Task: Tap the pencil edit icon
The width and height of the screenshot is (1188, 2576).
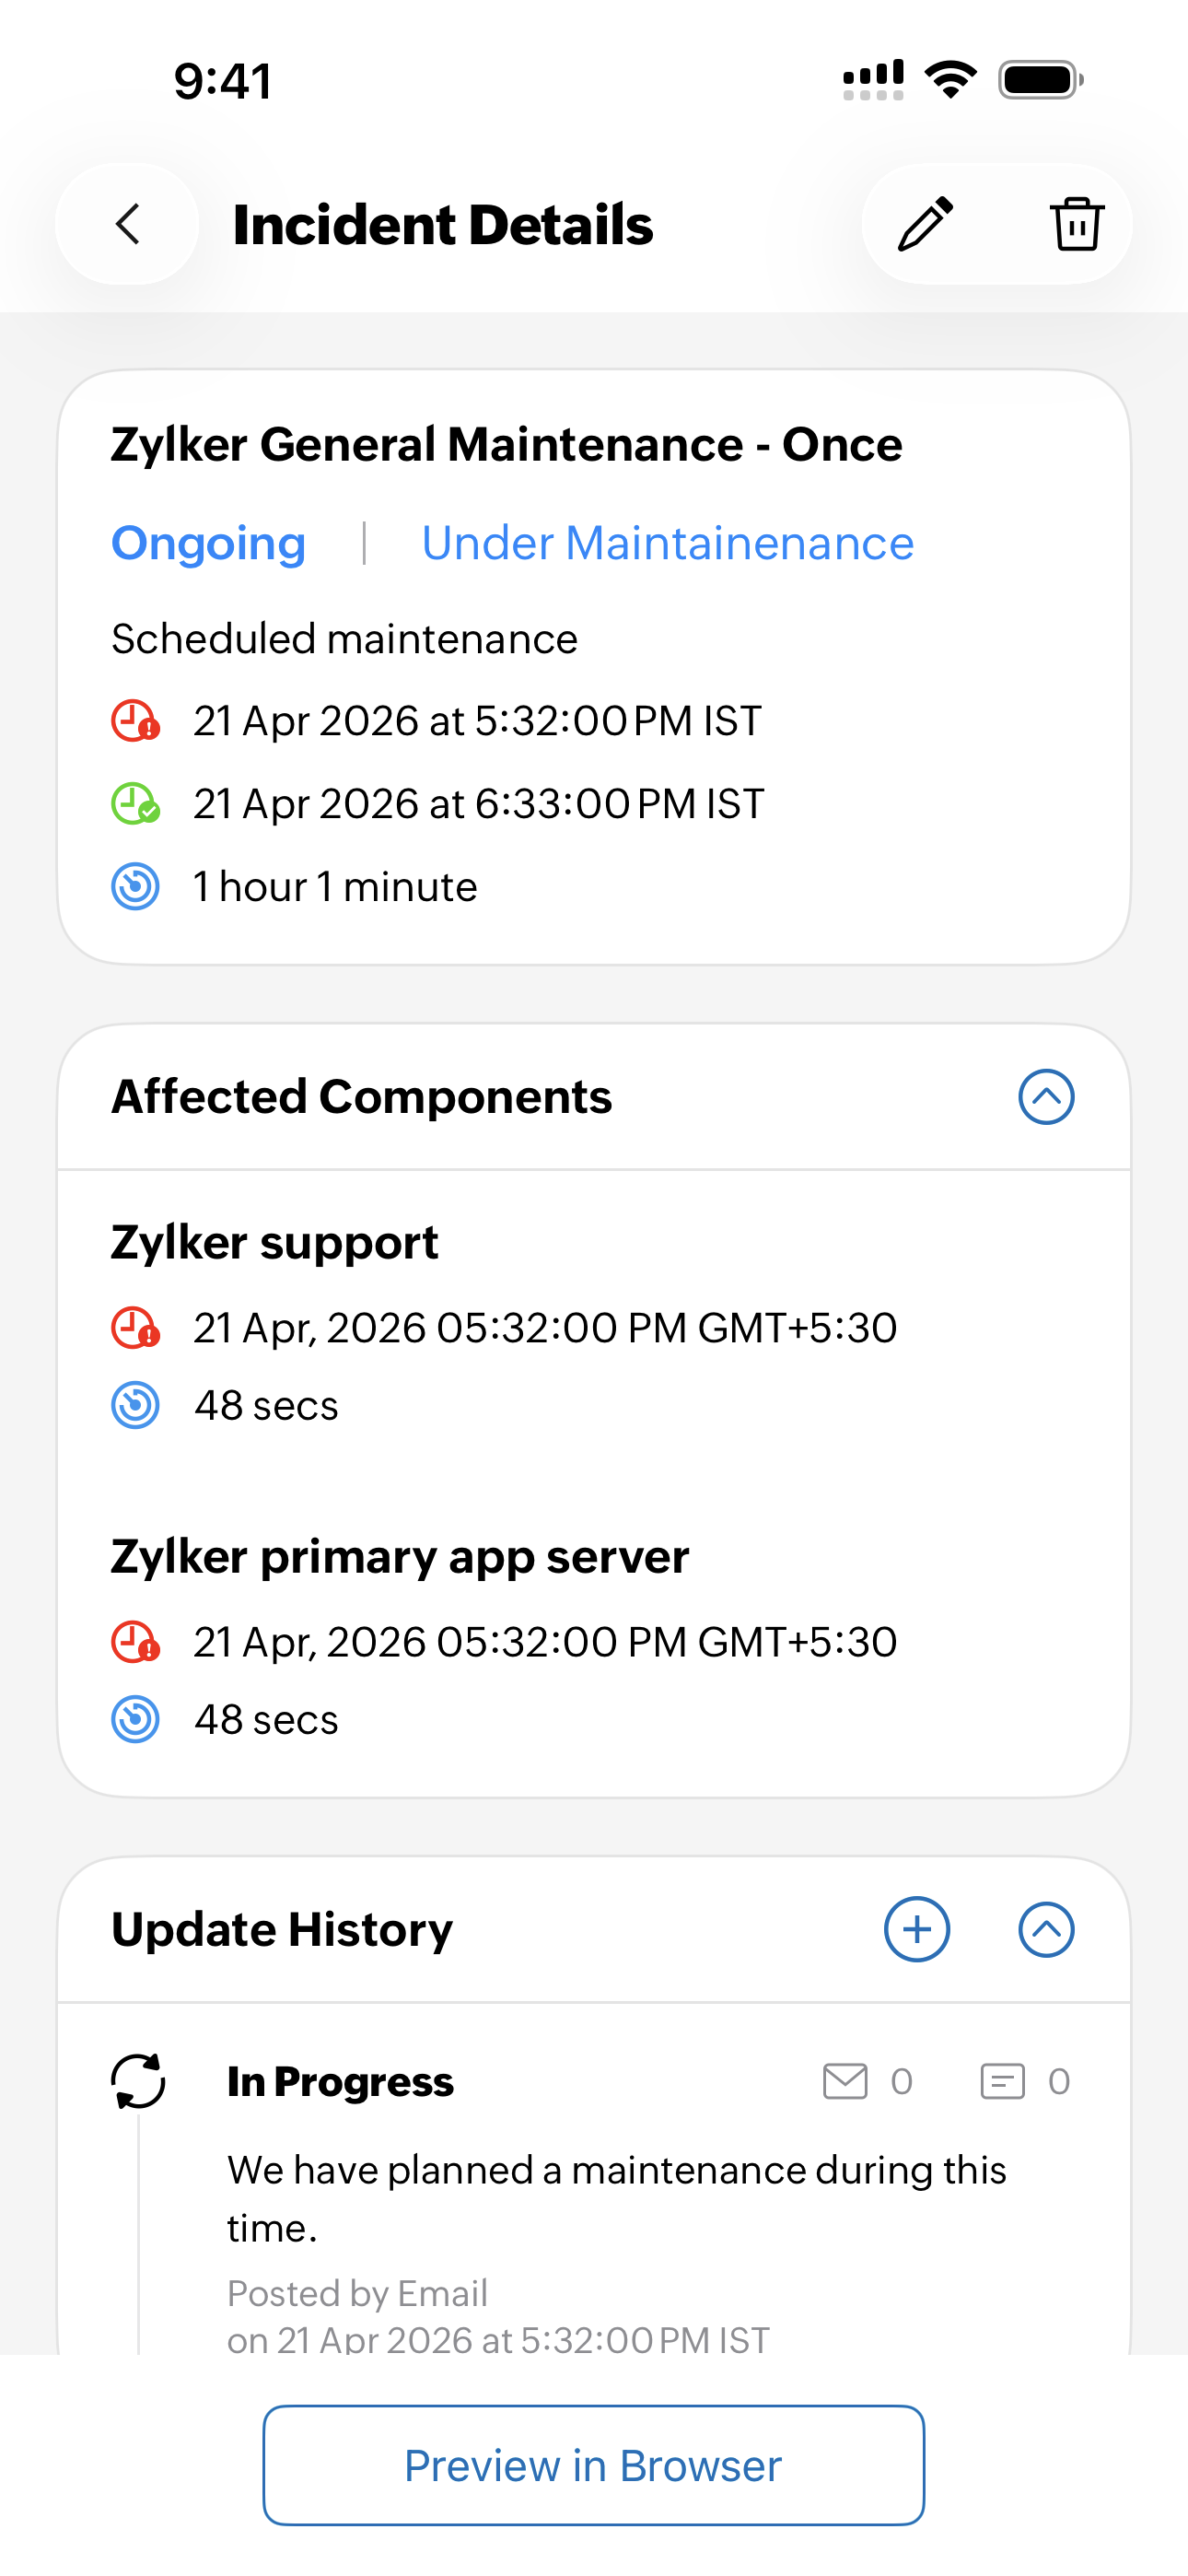Action: coord(925,224)
